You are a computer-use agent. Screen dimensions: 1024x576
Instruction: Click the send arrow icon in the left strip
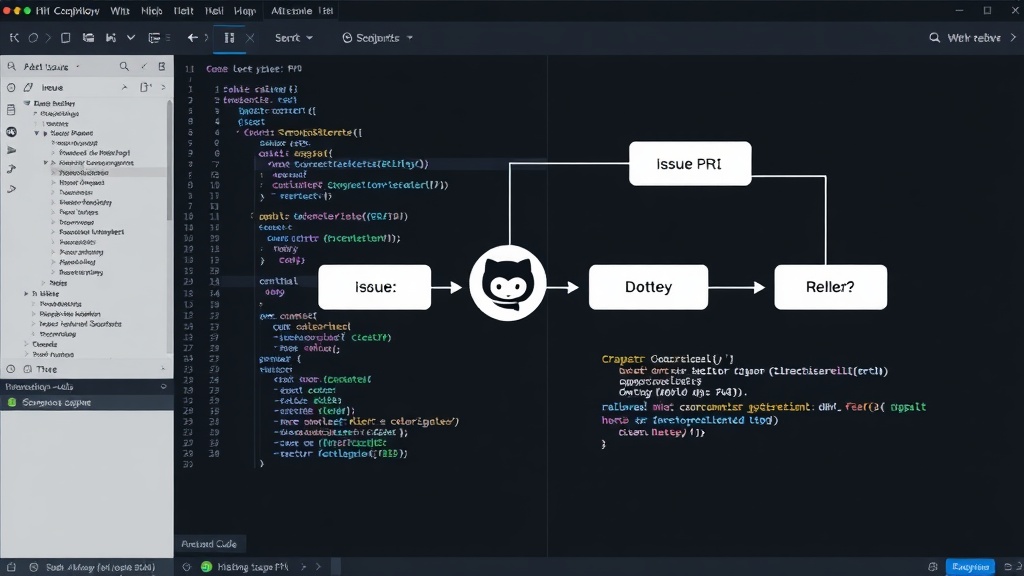click(x=11, y=150)
